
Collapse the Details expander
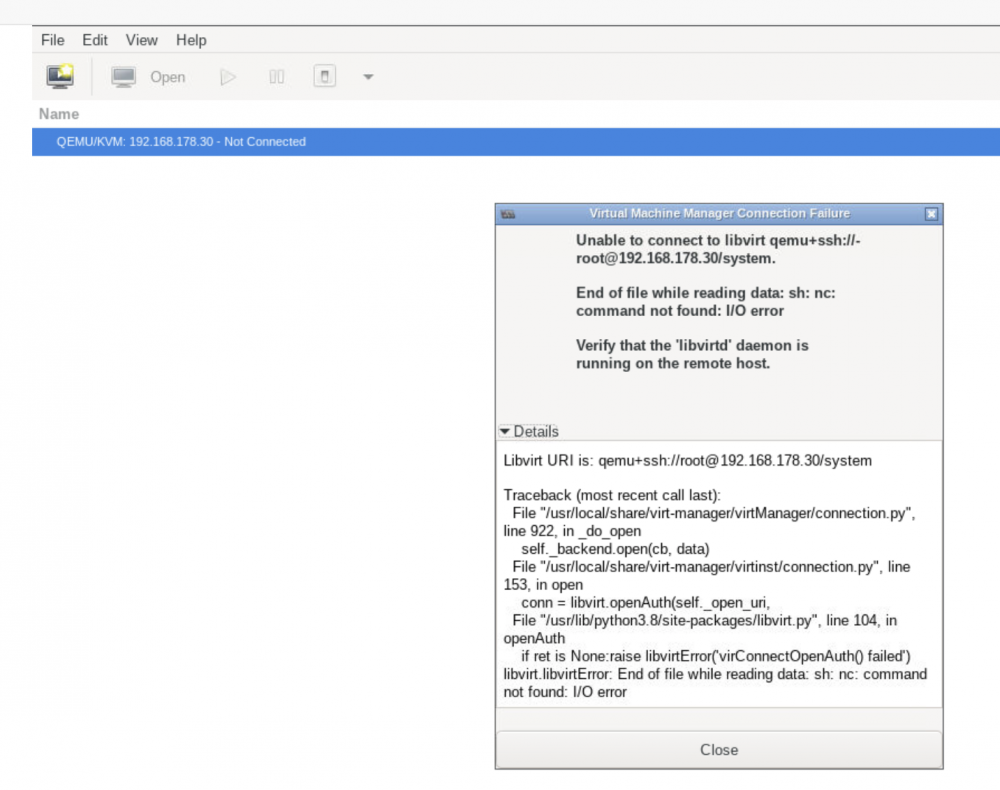pyautogui.click(x=529, y=432)
